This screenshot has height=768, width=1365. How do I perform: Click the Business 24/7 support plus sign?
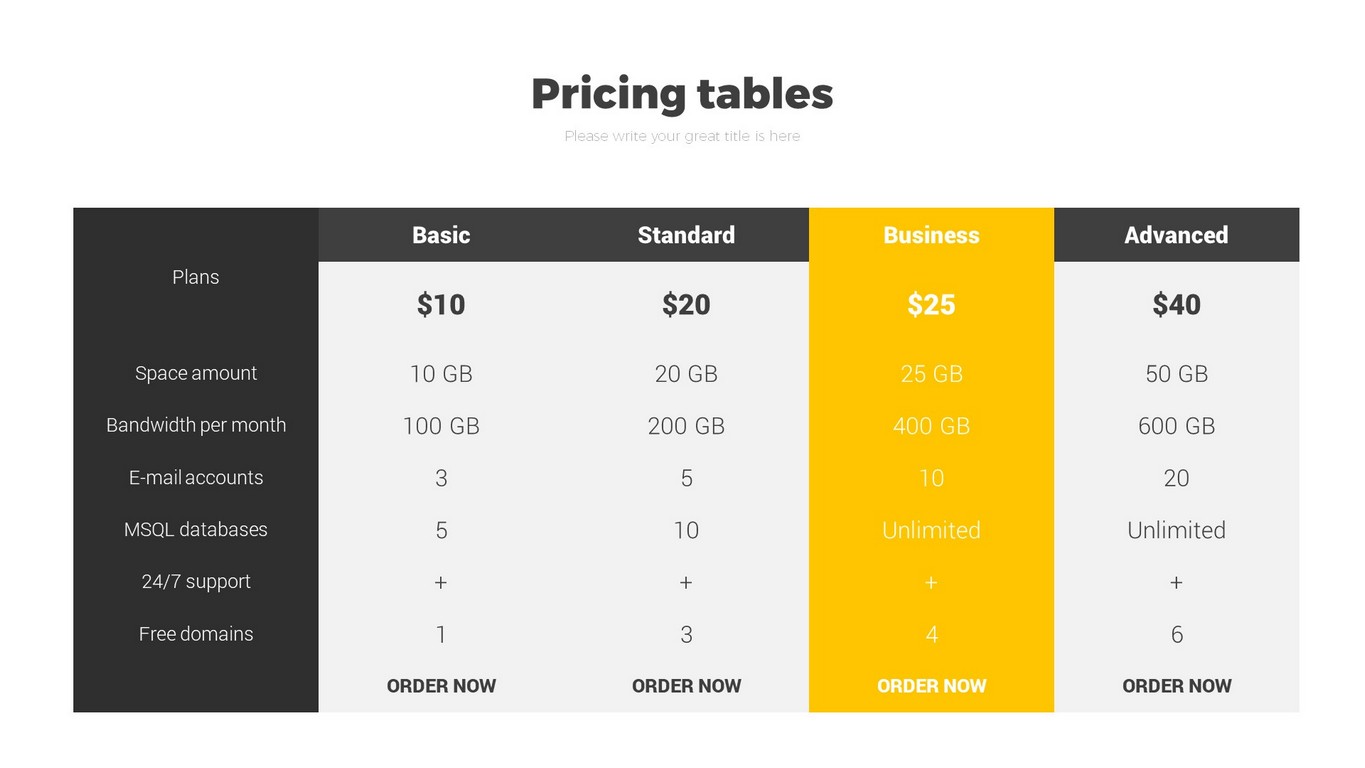coord(931,582)
